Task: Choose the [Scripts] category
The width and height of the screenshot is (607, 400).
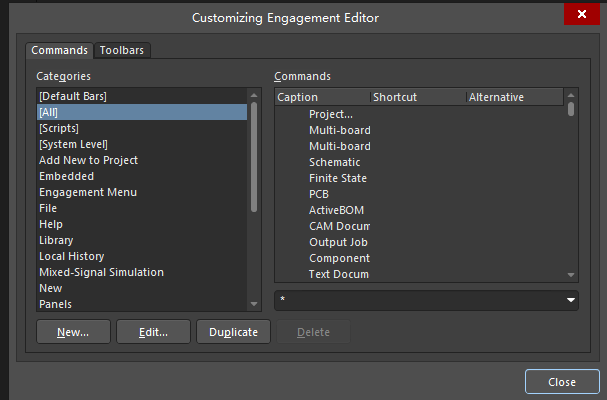Action: tap(142, 128)
